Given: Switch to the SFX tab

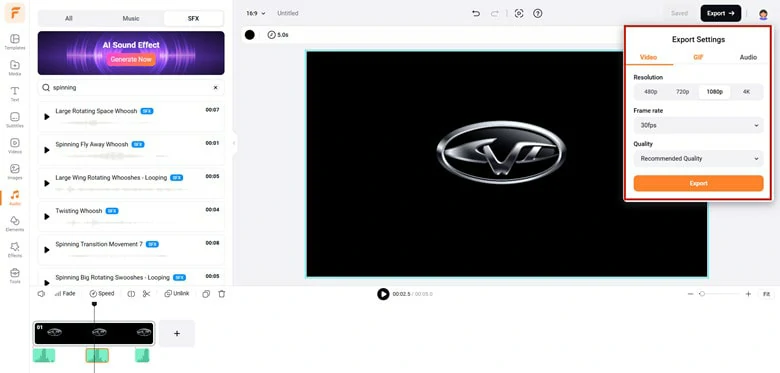Looking at the screenshot, I should click(194, 18).
